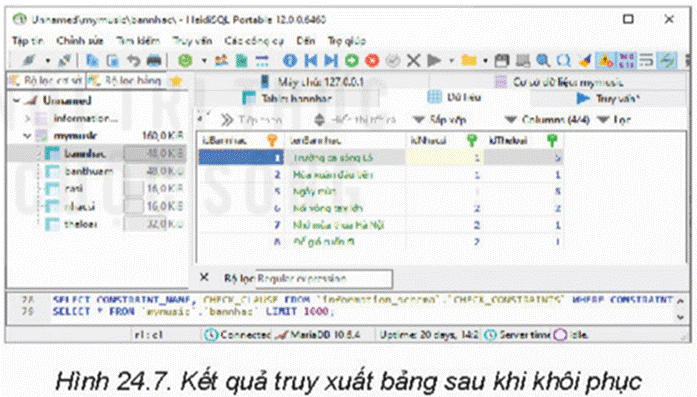Open the Tập tin menu
The image size is (697, 397).
[x=28, y=41]
